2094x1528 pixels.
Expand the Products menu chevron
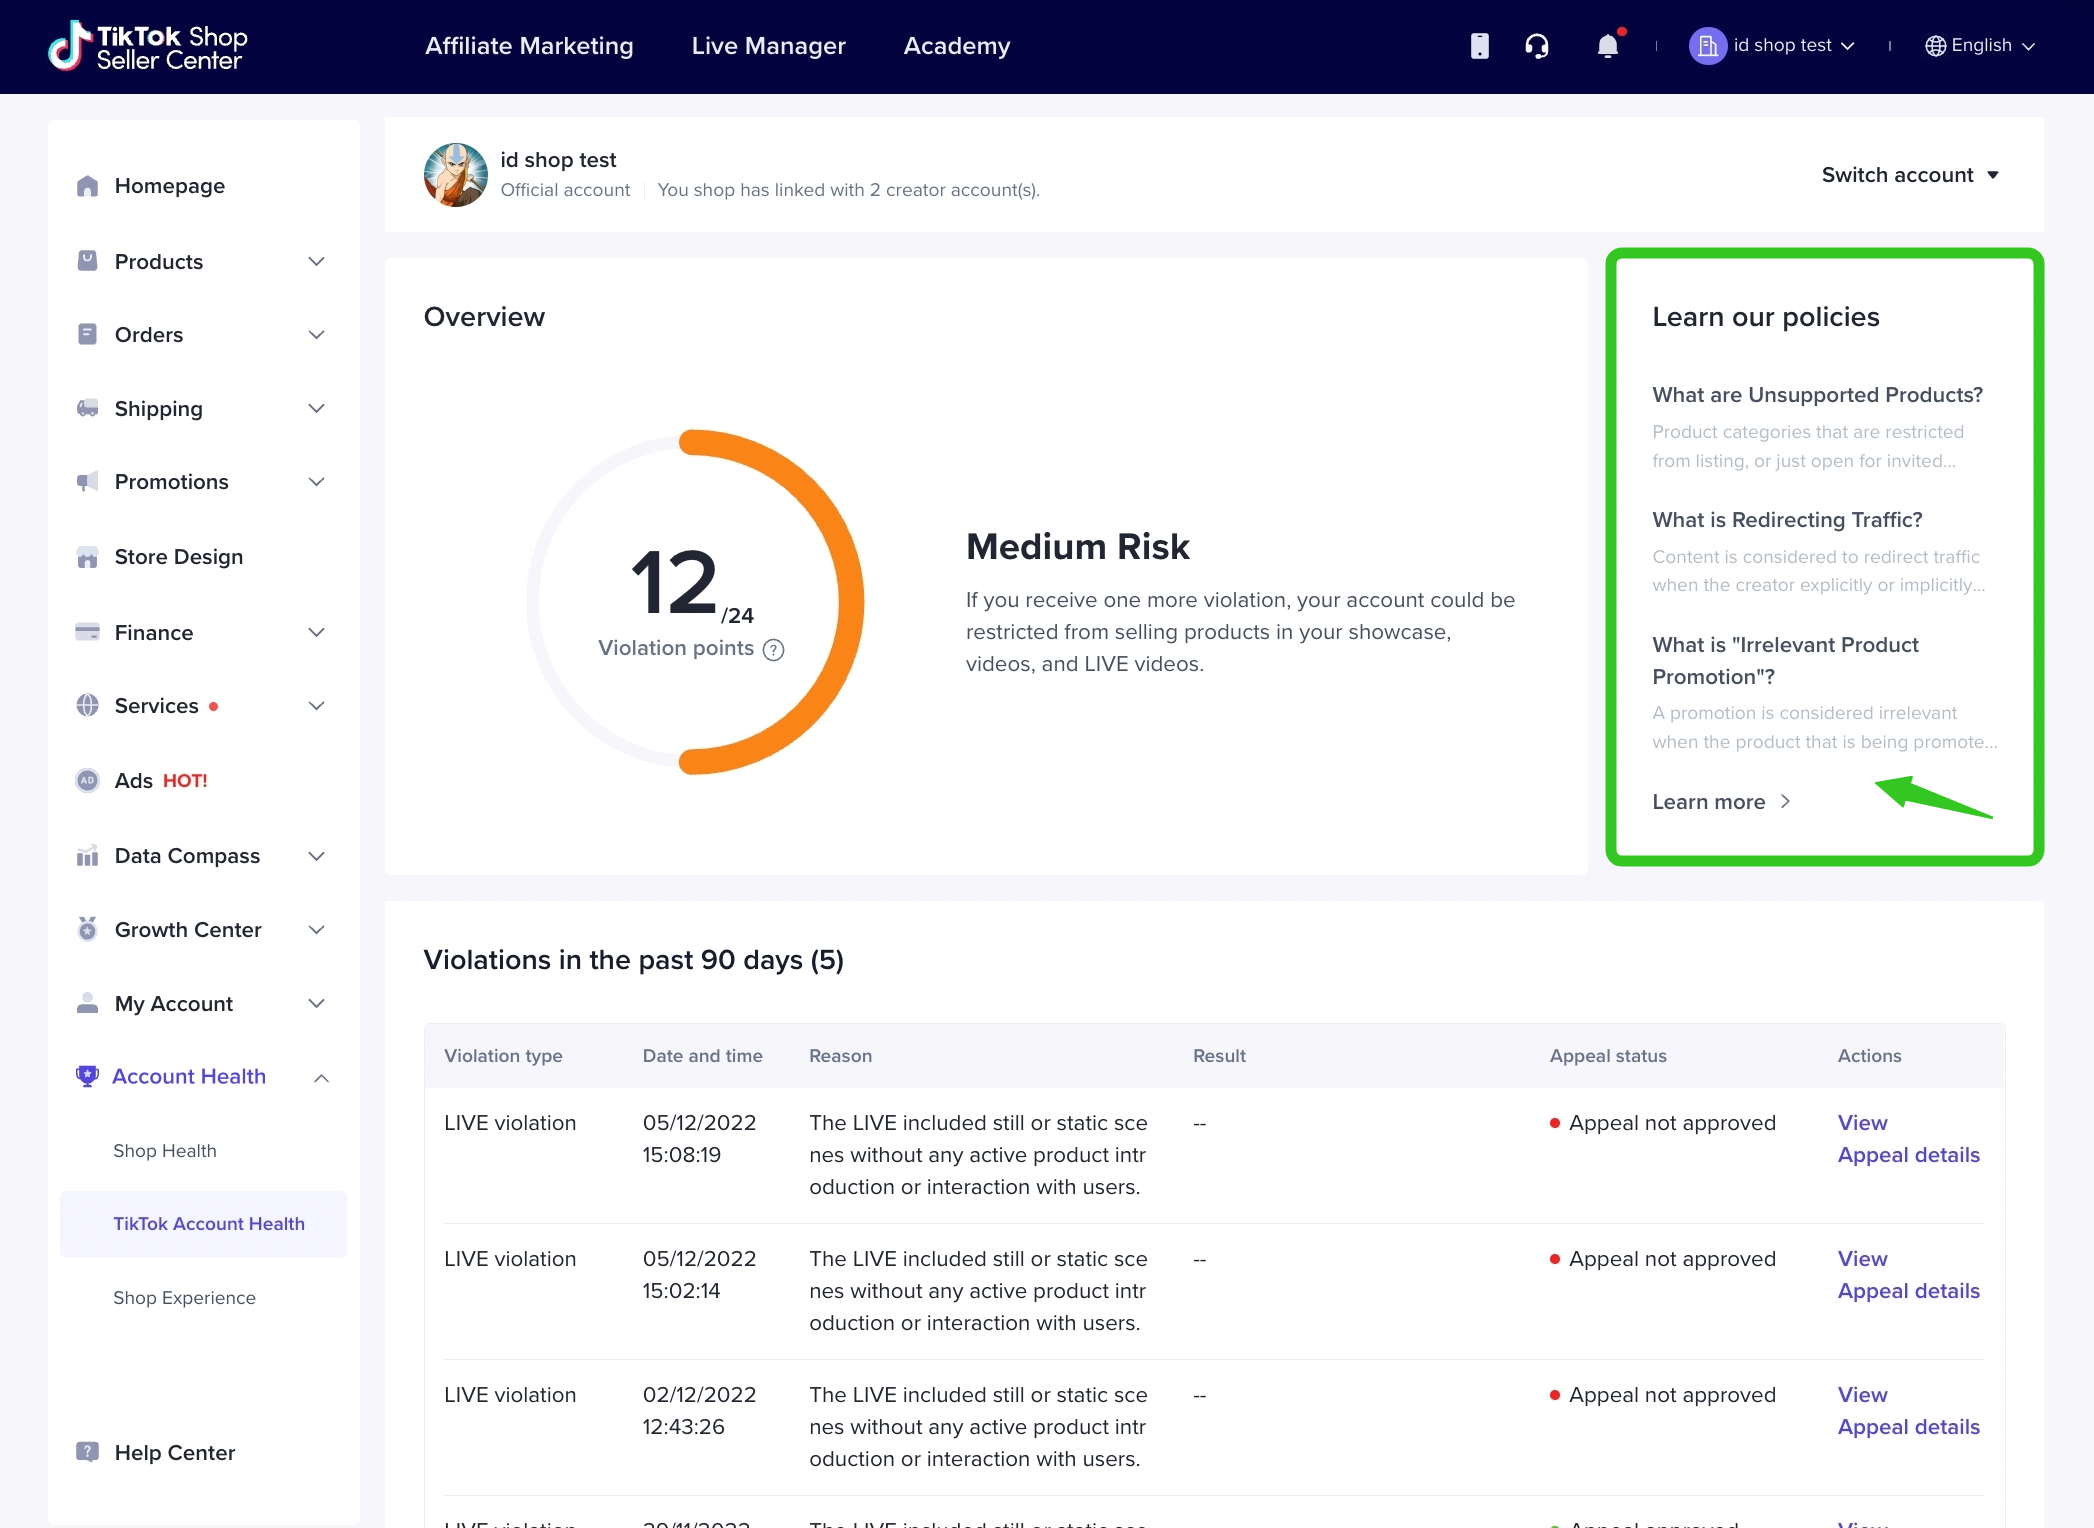tap(316, 261)
